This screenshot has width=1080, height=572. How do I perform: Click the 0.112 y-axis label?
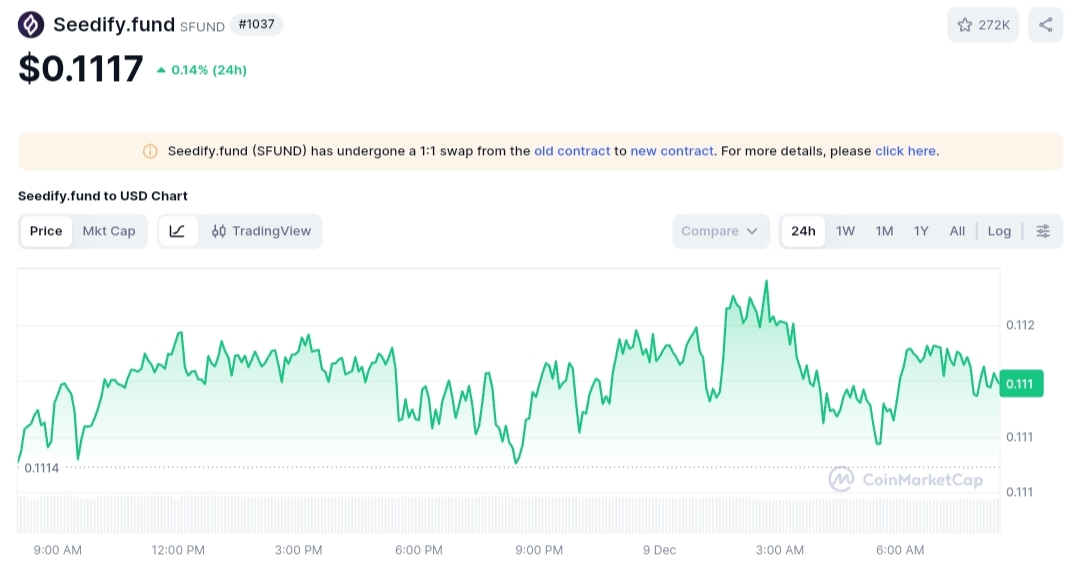pyautogui.click(x=1020, y=325)
